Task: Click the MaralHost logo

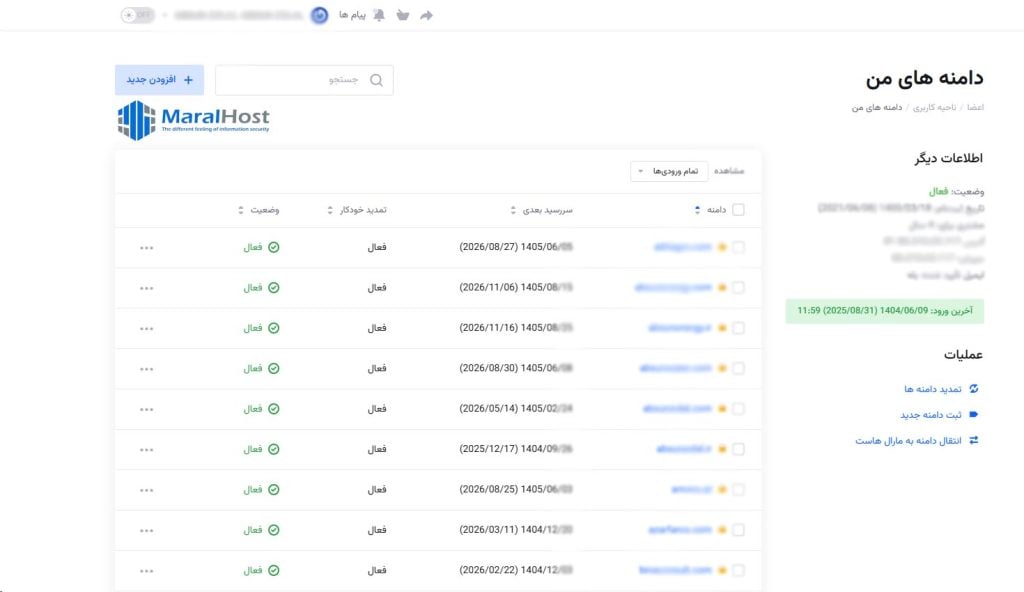Action: (193, 120)
